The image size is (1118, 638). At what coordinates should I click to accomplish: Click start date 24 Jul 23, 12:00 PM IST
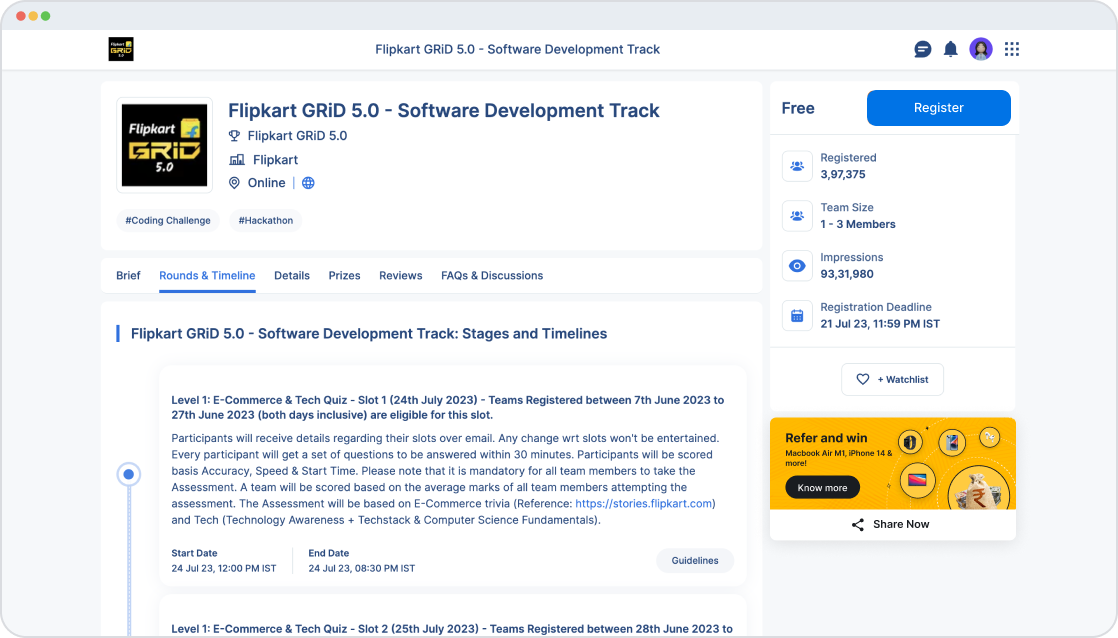coord(224,569)
